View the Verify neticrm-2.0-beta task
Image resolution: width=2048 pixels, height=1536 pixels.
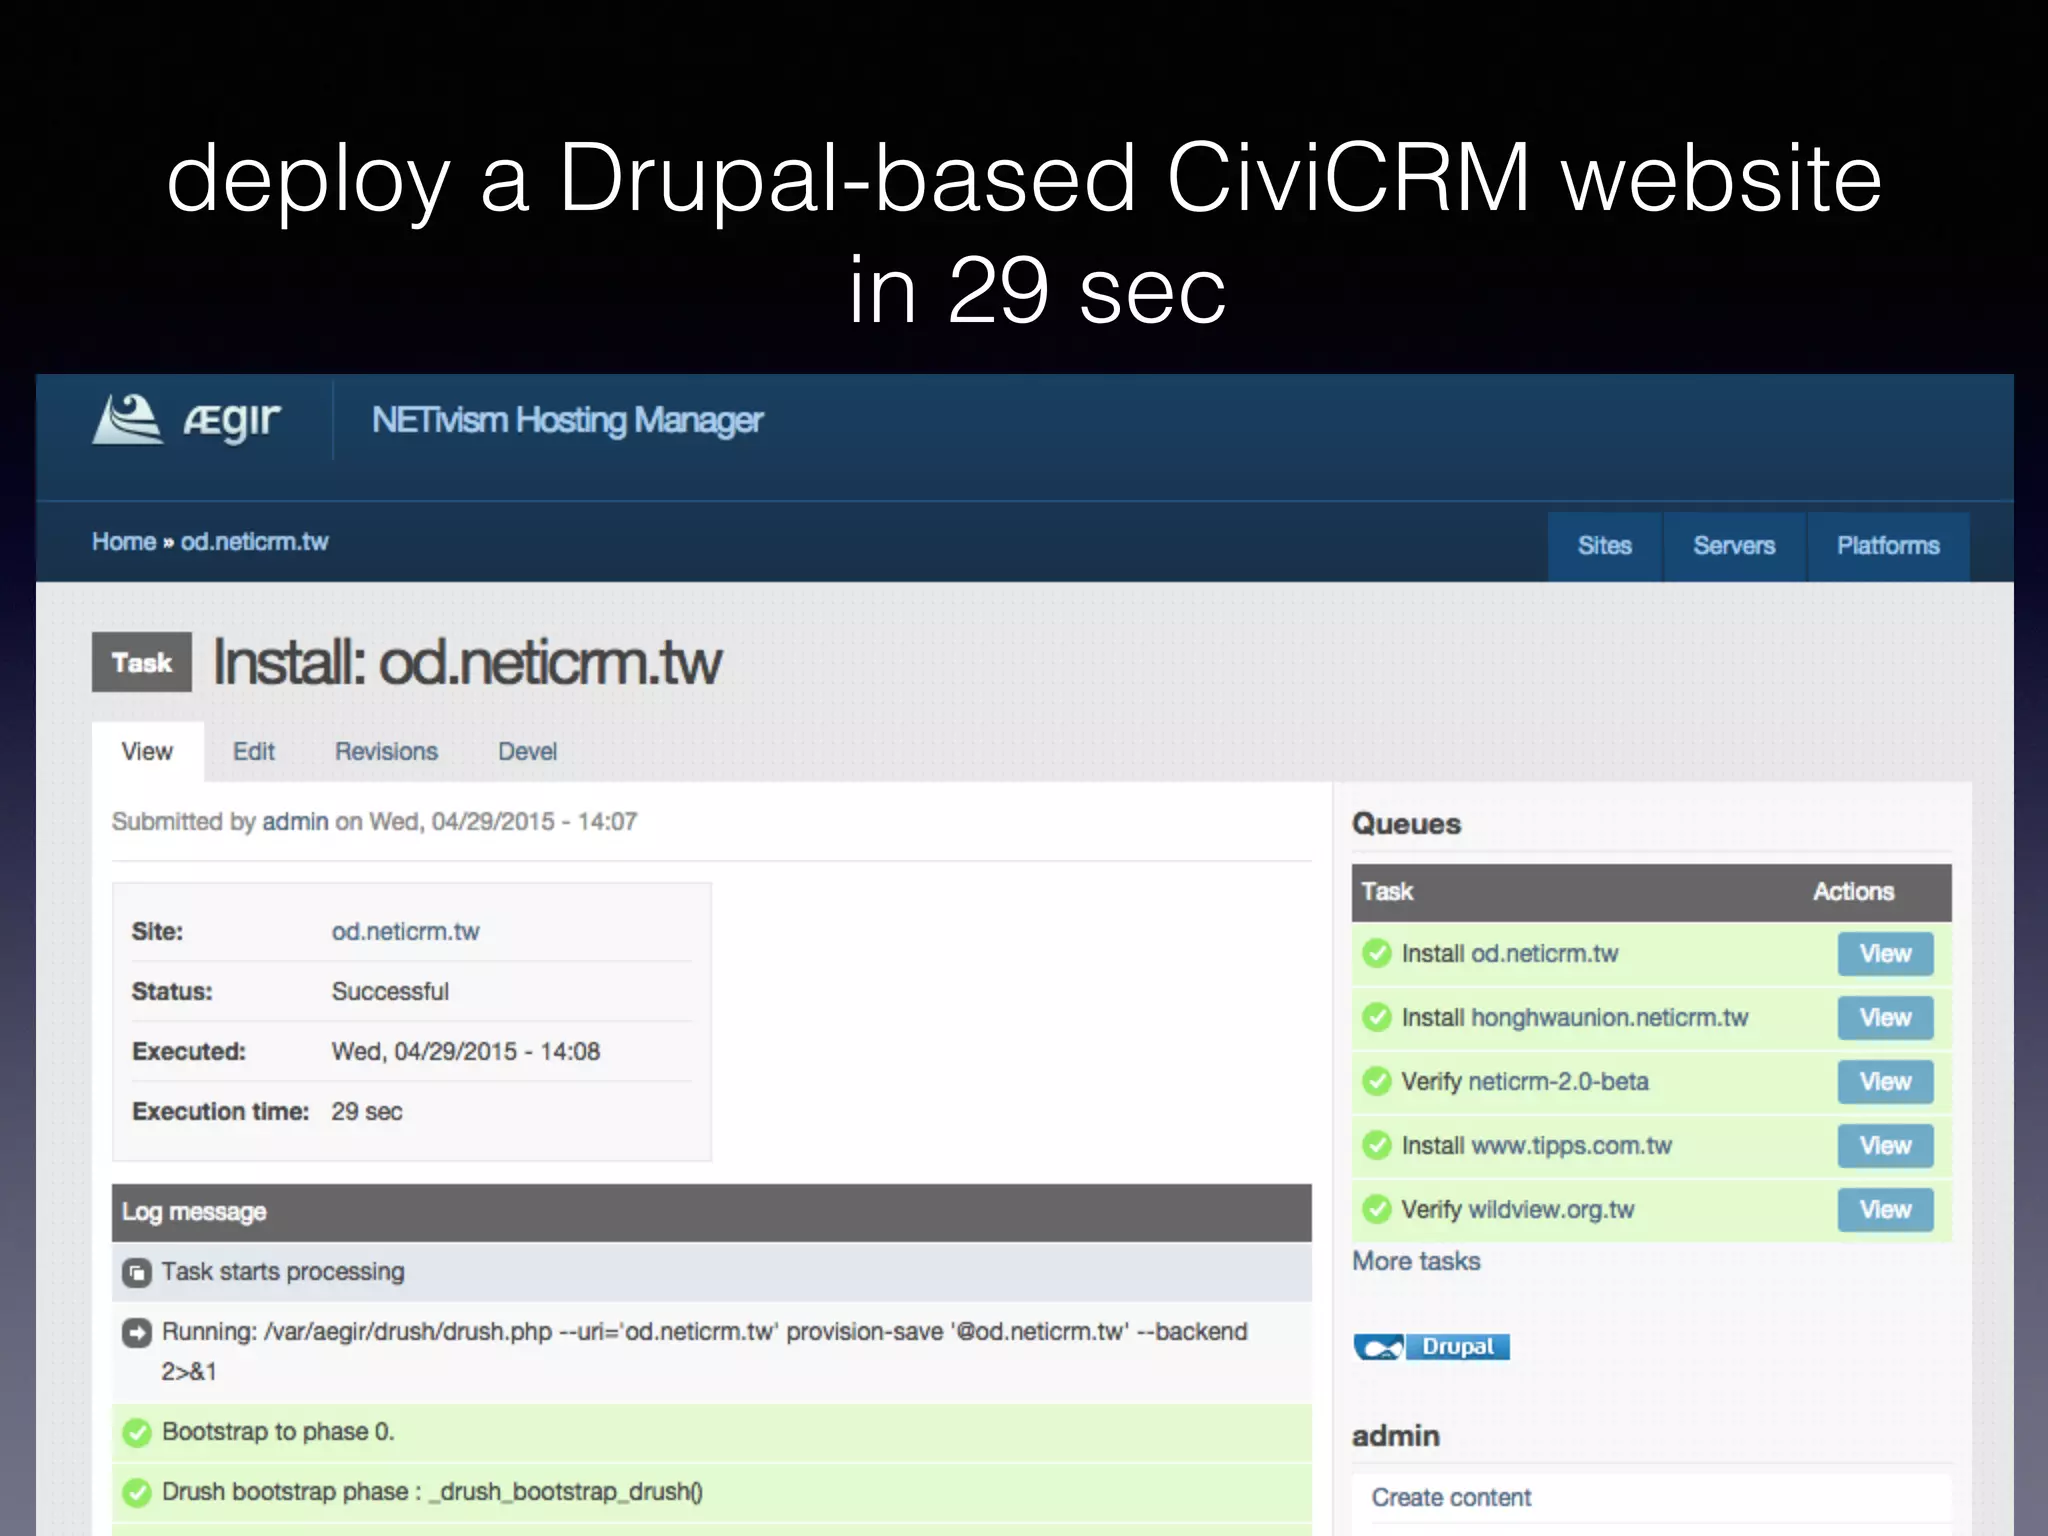click(1885, 1082)
